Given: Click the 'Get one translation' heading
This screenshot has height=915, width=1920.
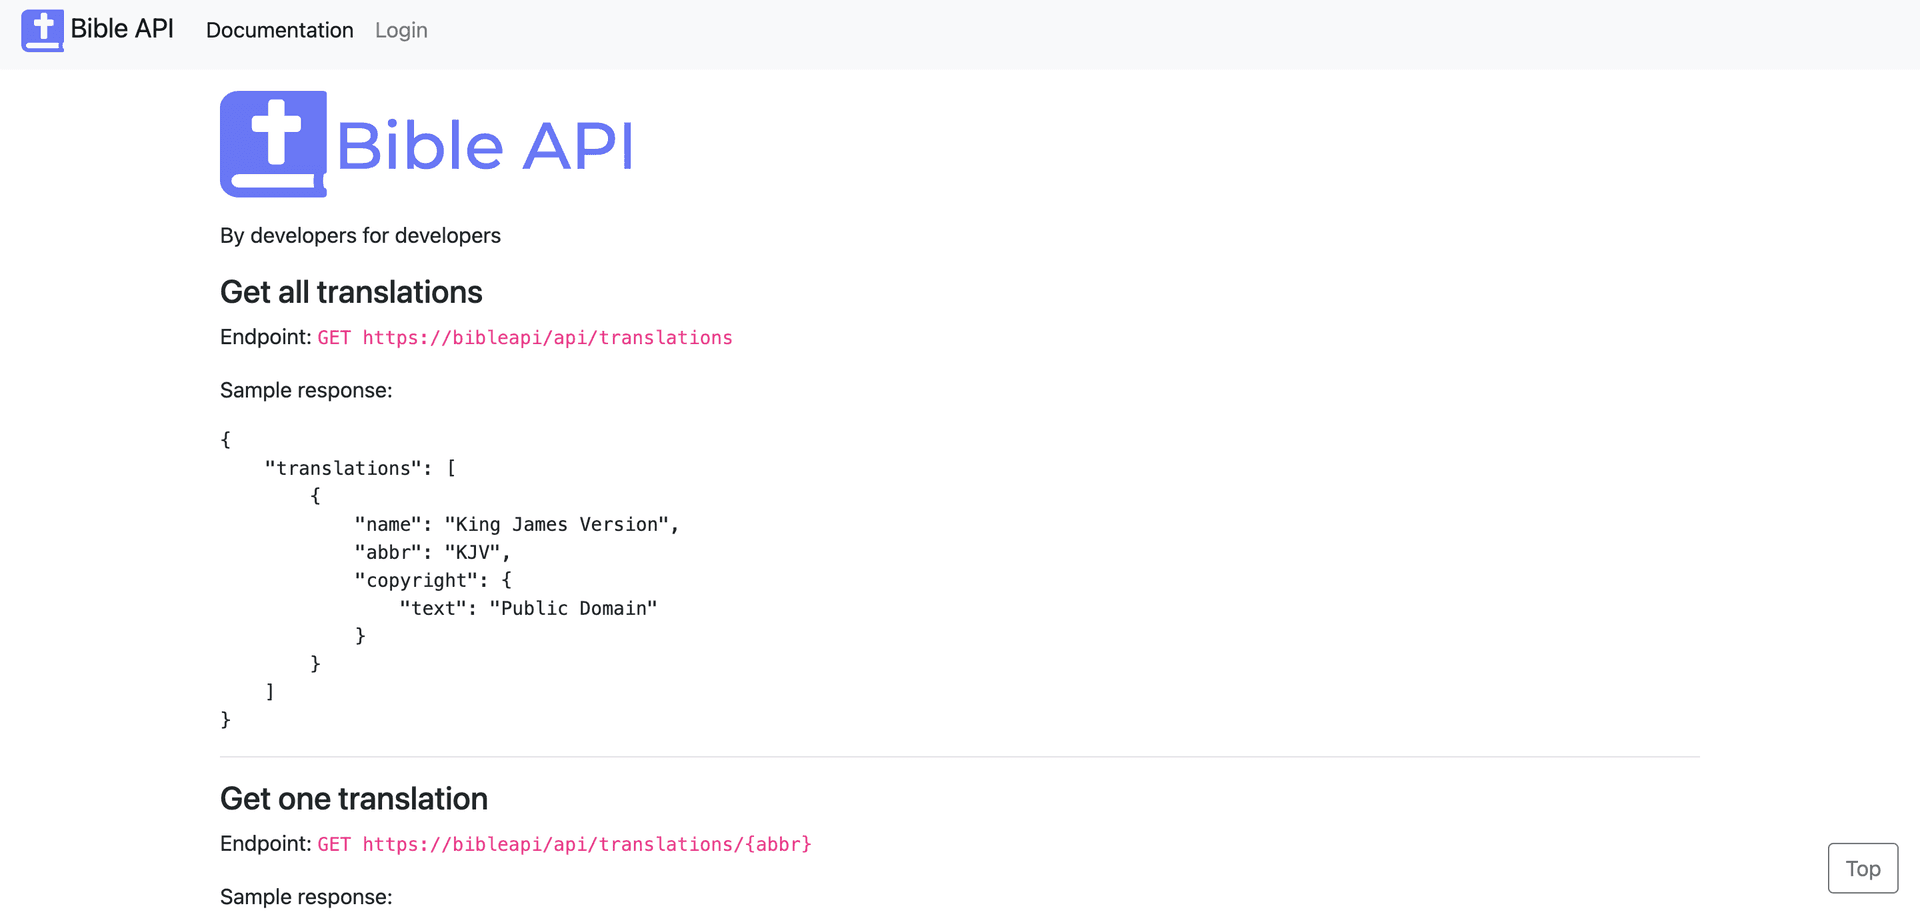Looking at the screenshot, I should click(x=353, y=798).
